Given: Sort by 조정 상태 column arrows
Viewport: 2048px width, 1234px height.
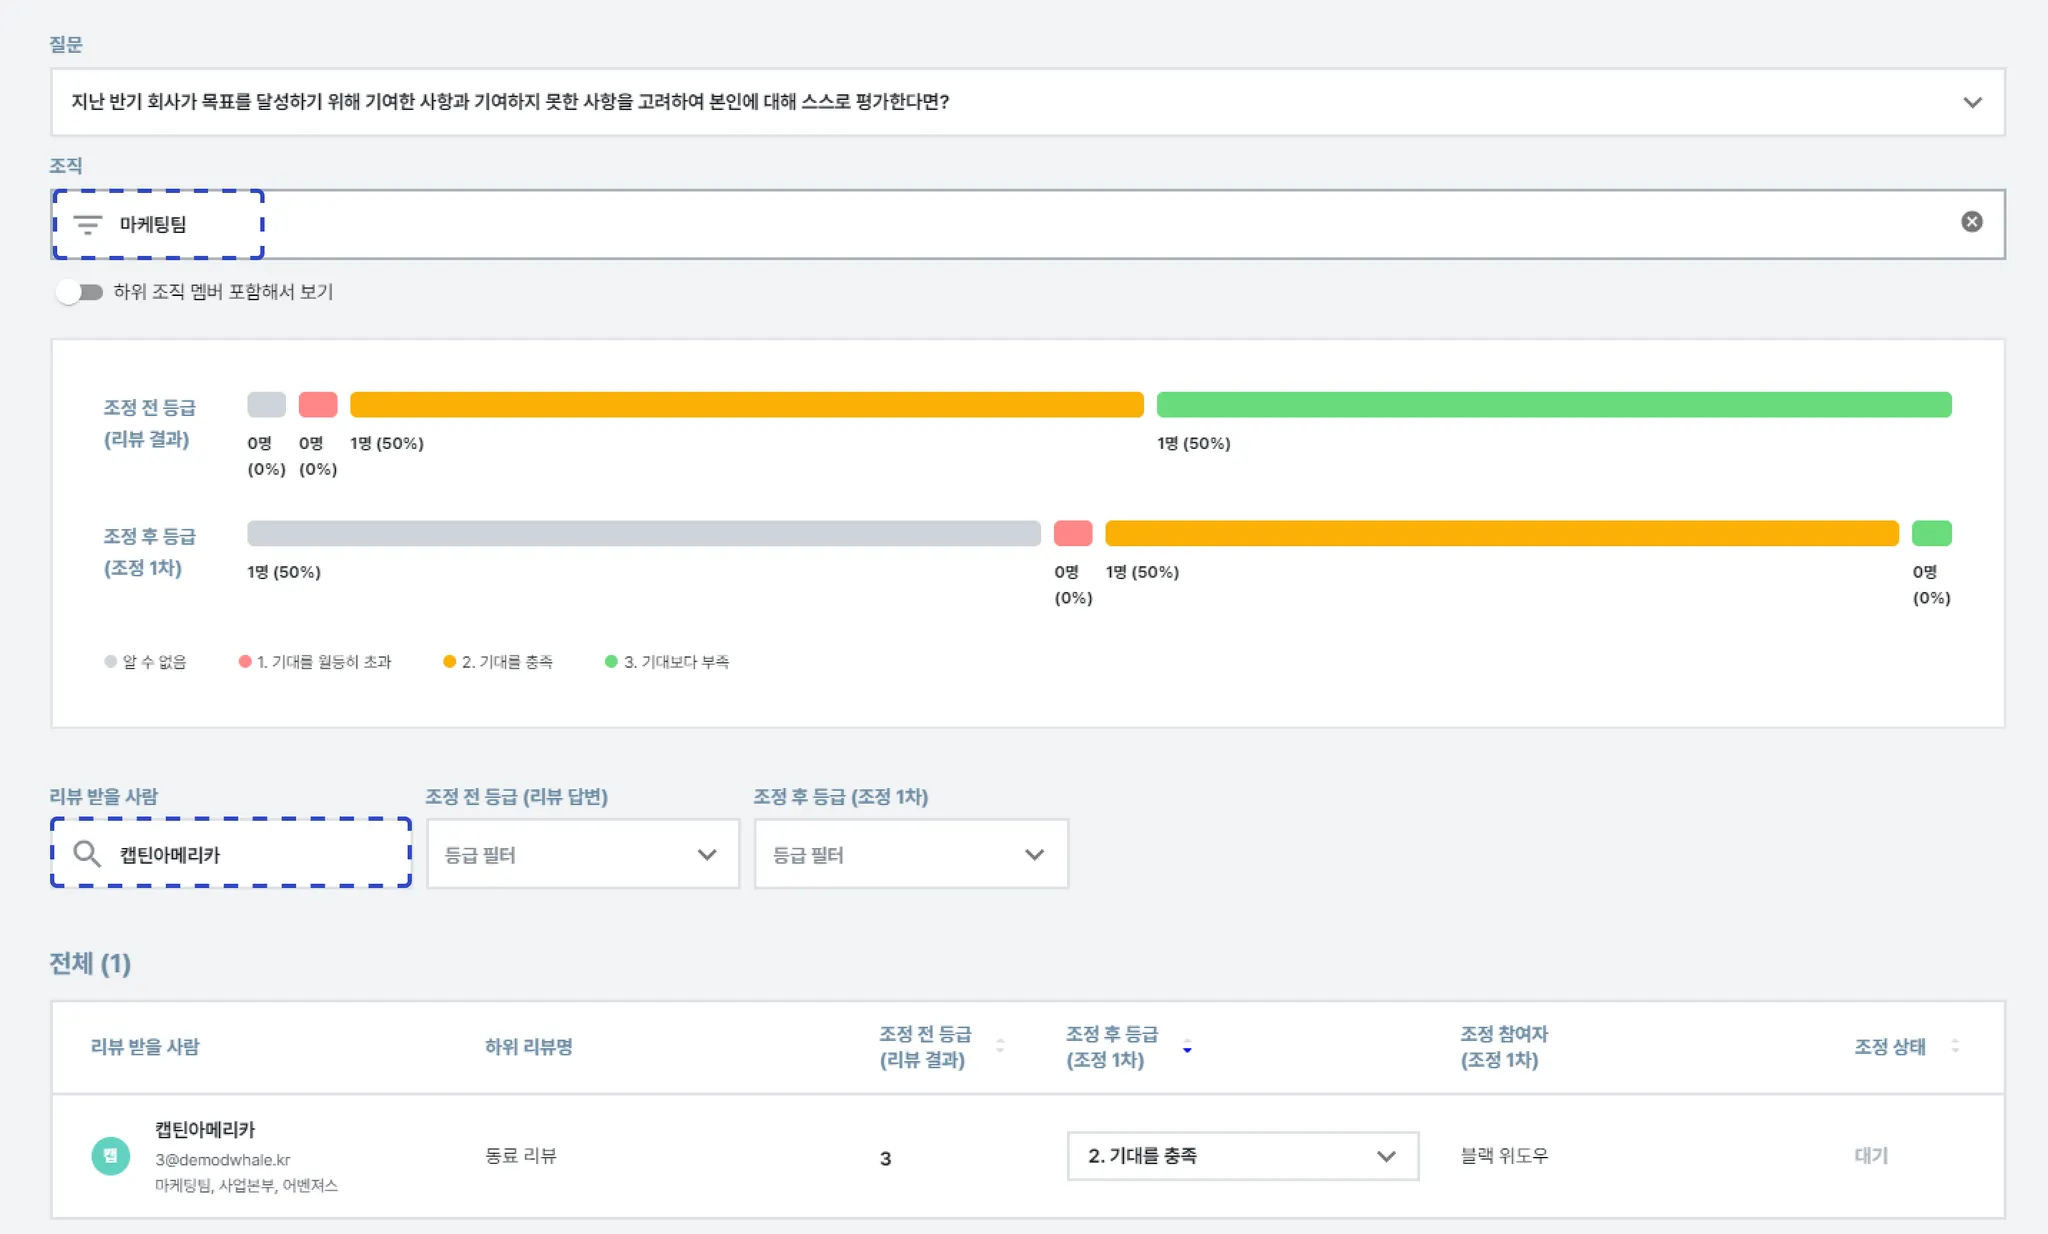Looking at the screenshot, I should [x=1955, y=1046].
